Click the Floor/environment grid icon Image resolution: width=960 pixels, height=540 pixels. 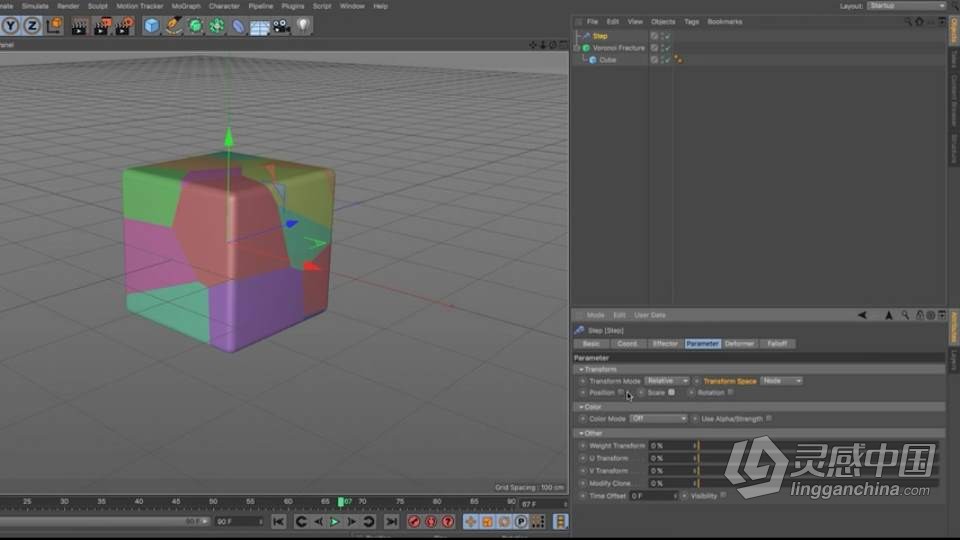[x=259, y=26]
